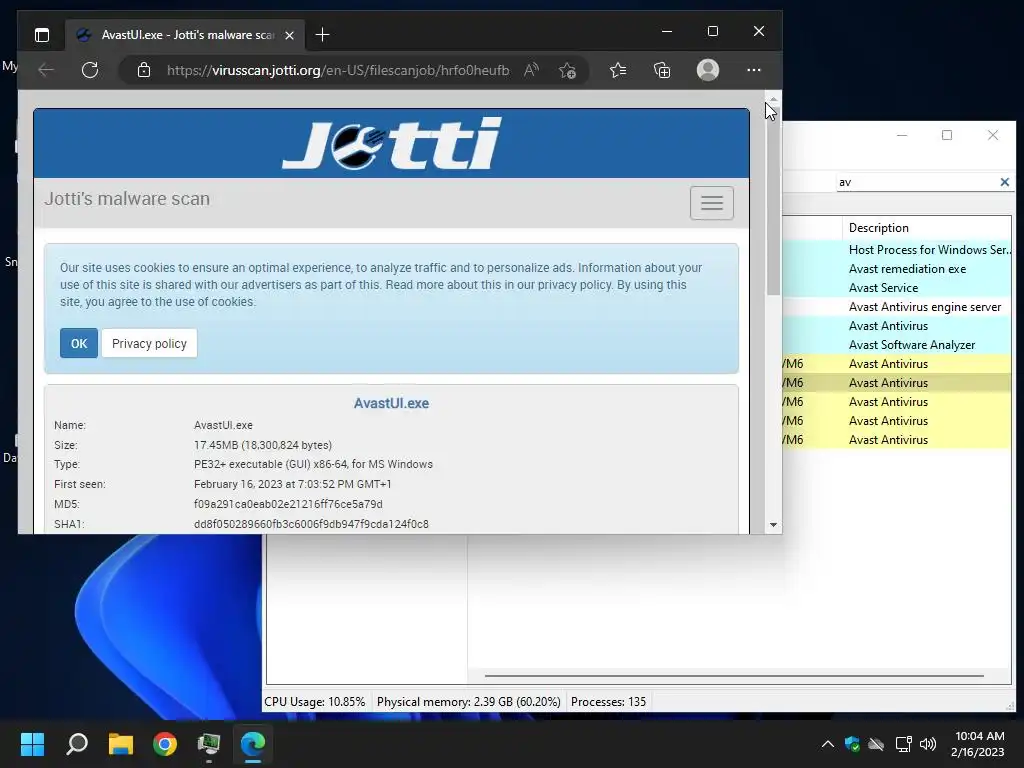Click the First seen date value
The width and height of the screenshot is (1024, 768).
293,484
